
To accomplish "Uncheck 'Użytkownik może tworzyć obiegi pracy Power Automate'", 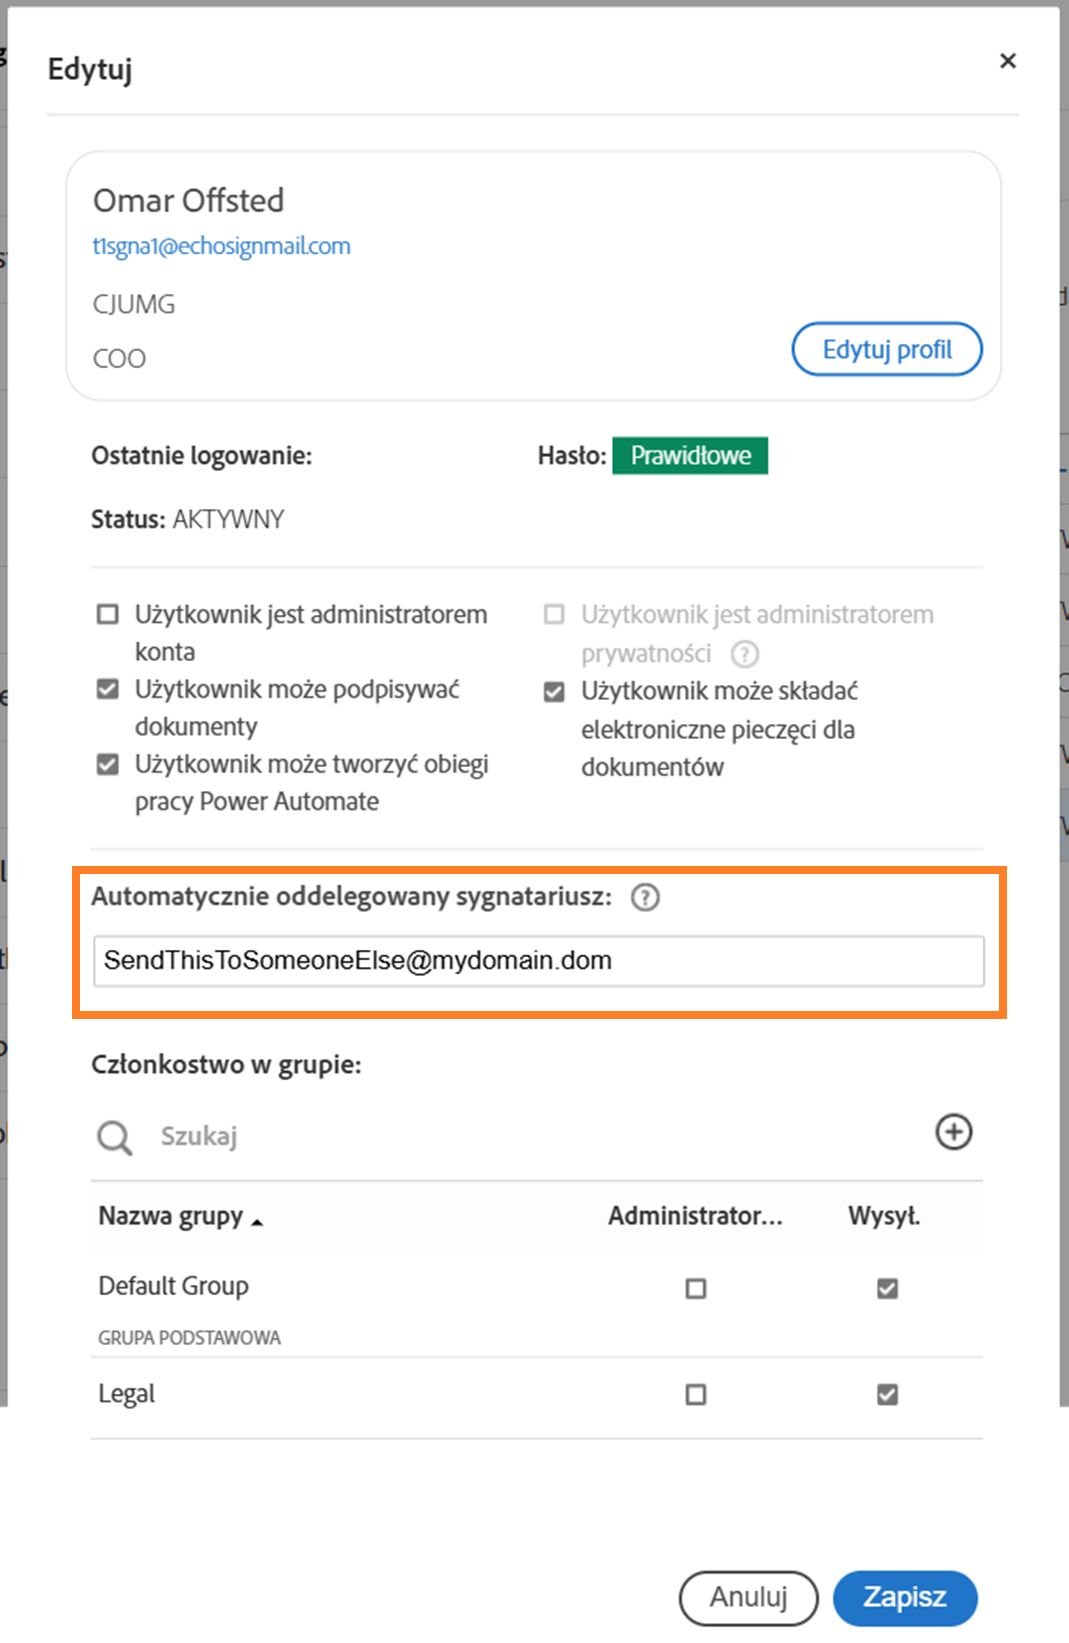I will (x=108, y=764).
